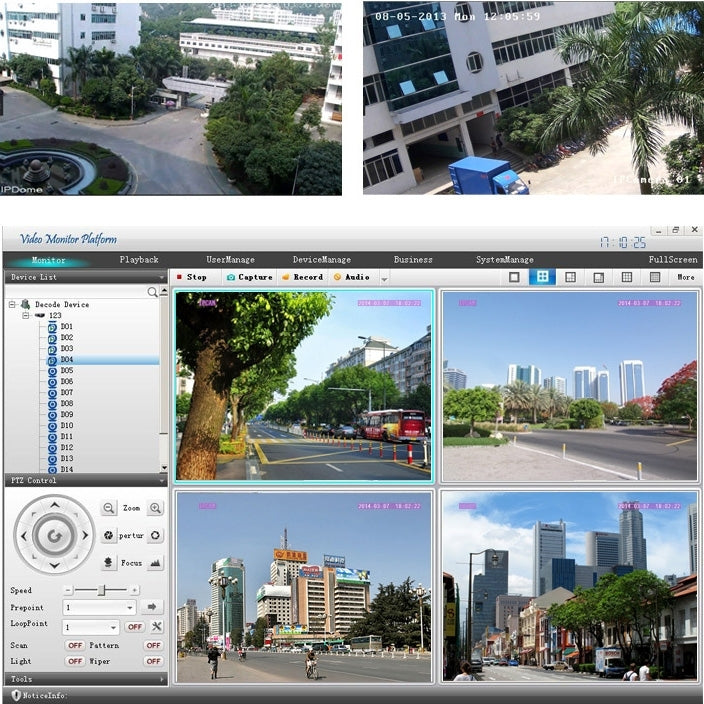The height and width of the screenshot is (704, 704).
Task: Tilt camera up with PTZ arrow
Action: (x=54, y=505)
